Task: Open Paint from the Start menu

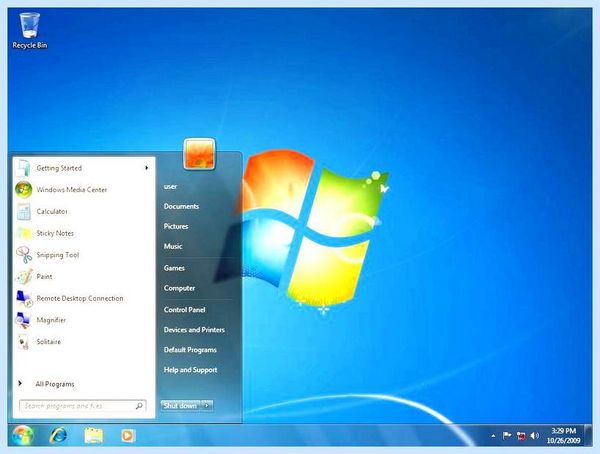Action: click(x=82, y=276)
